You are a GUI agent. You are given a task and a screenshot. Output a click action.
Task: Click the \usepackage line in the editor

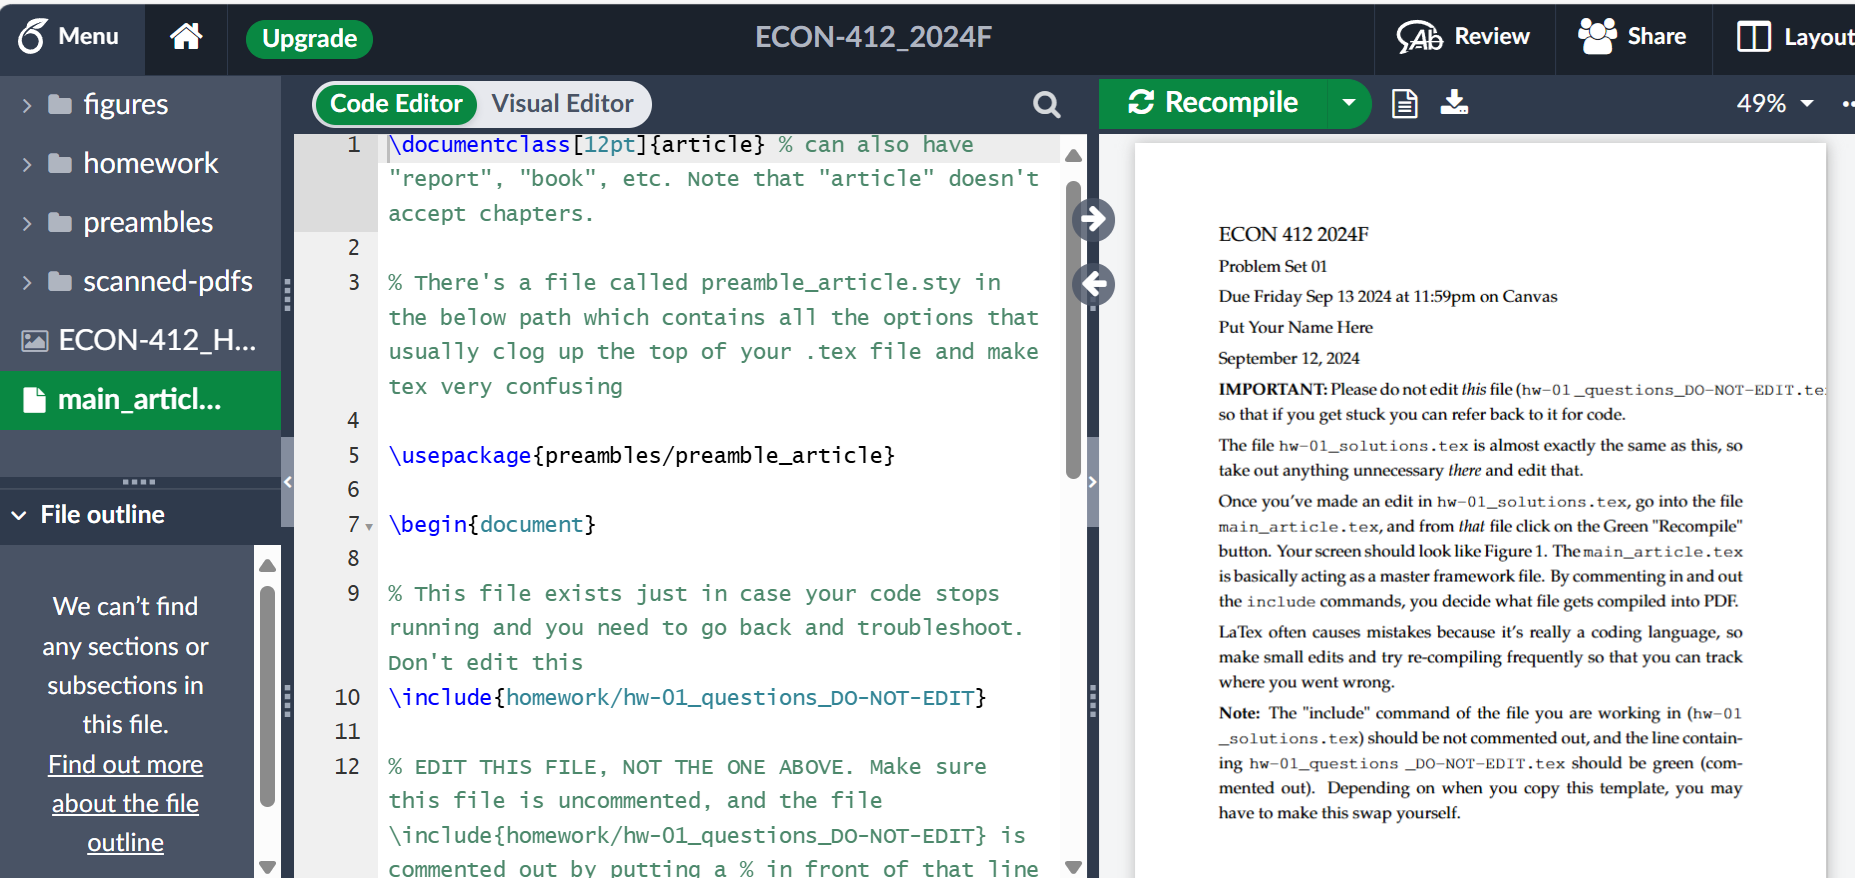coord(641,455)
